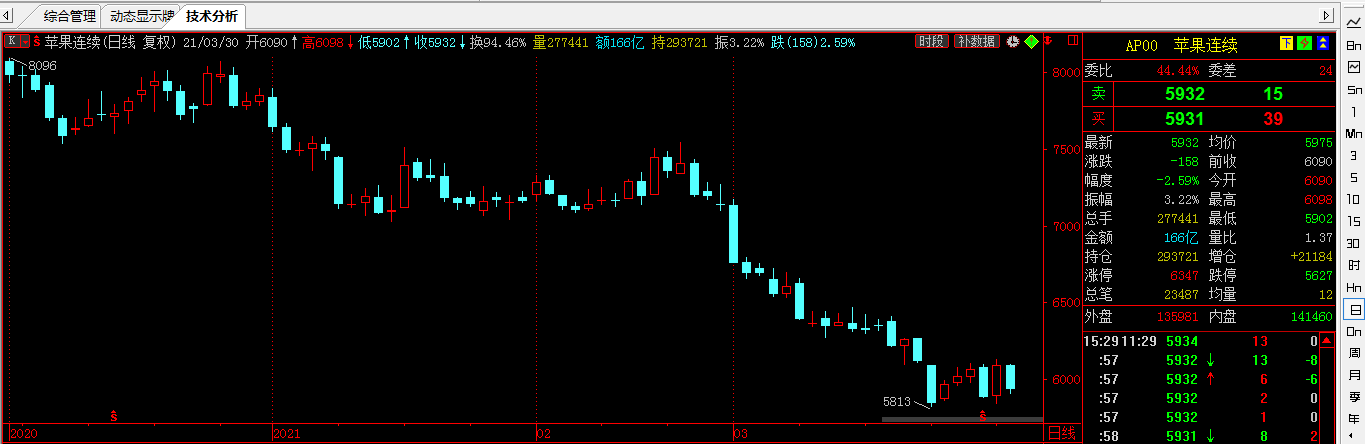Click the 外盘 value 135981

[x=1177, y=317]
